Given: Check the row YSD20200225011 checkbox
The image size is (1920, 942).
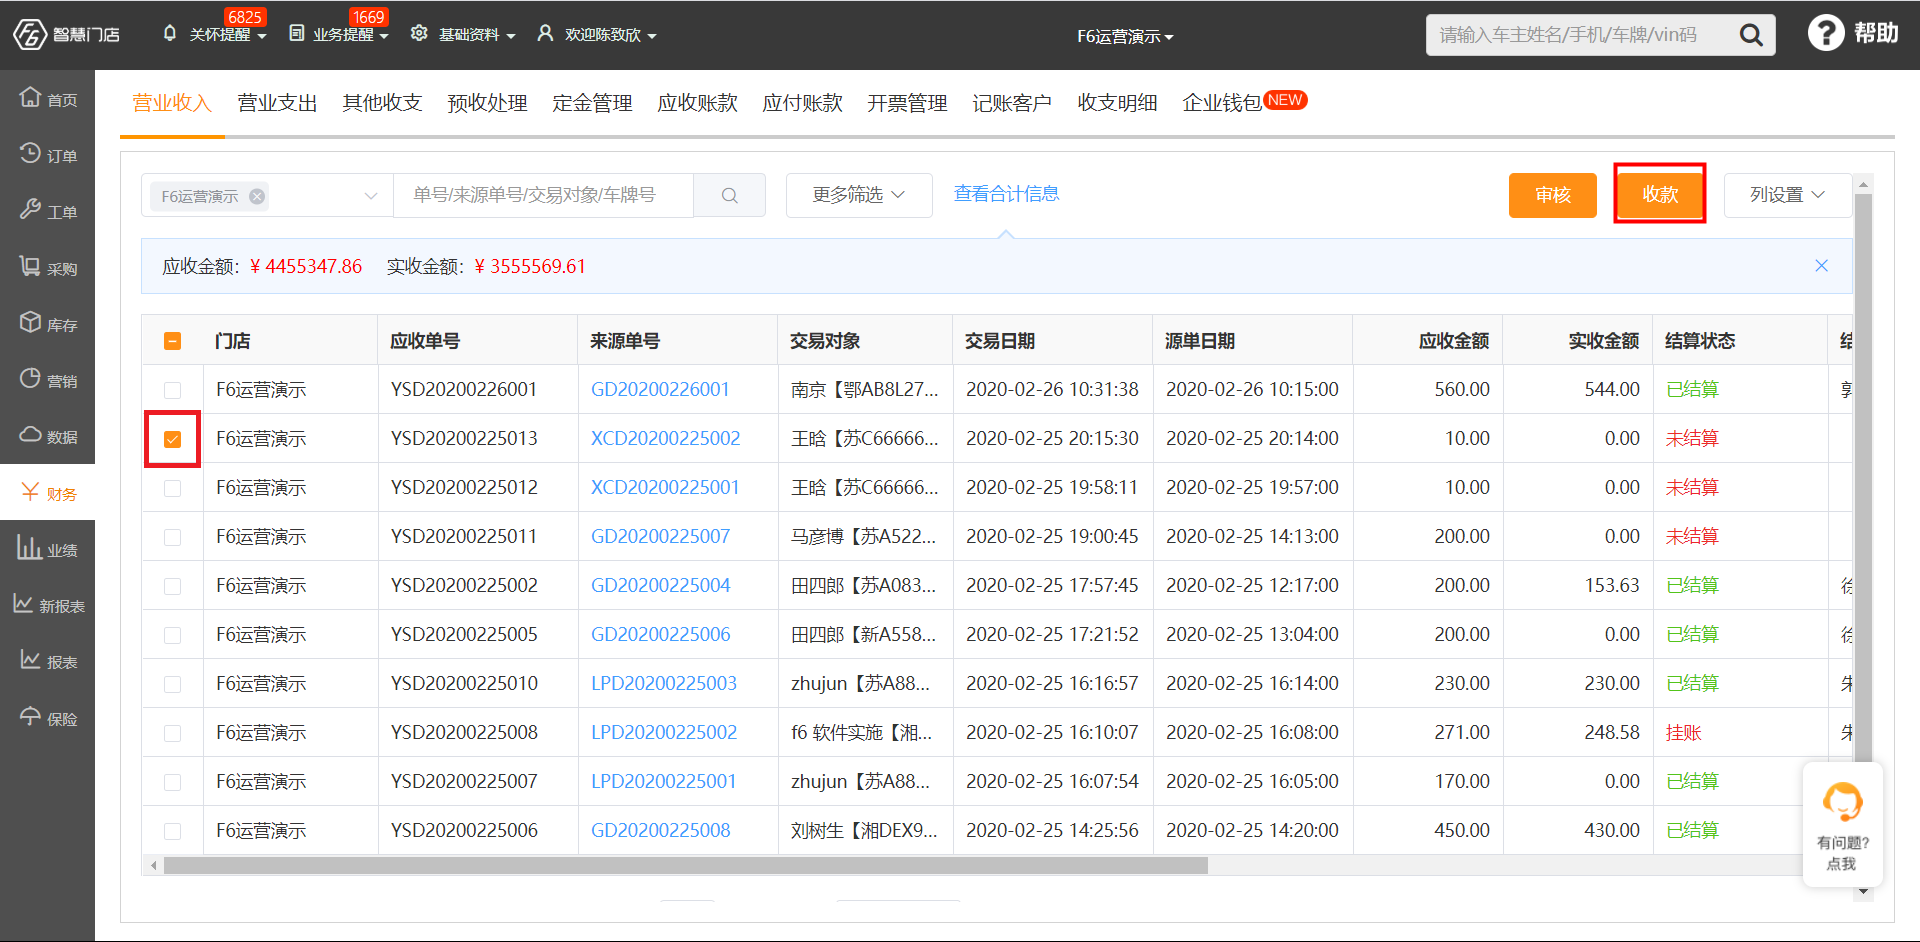Looking at the screenshot, I should coord(172,537).
